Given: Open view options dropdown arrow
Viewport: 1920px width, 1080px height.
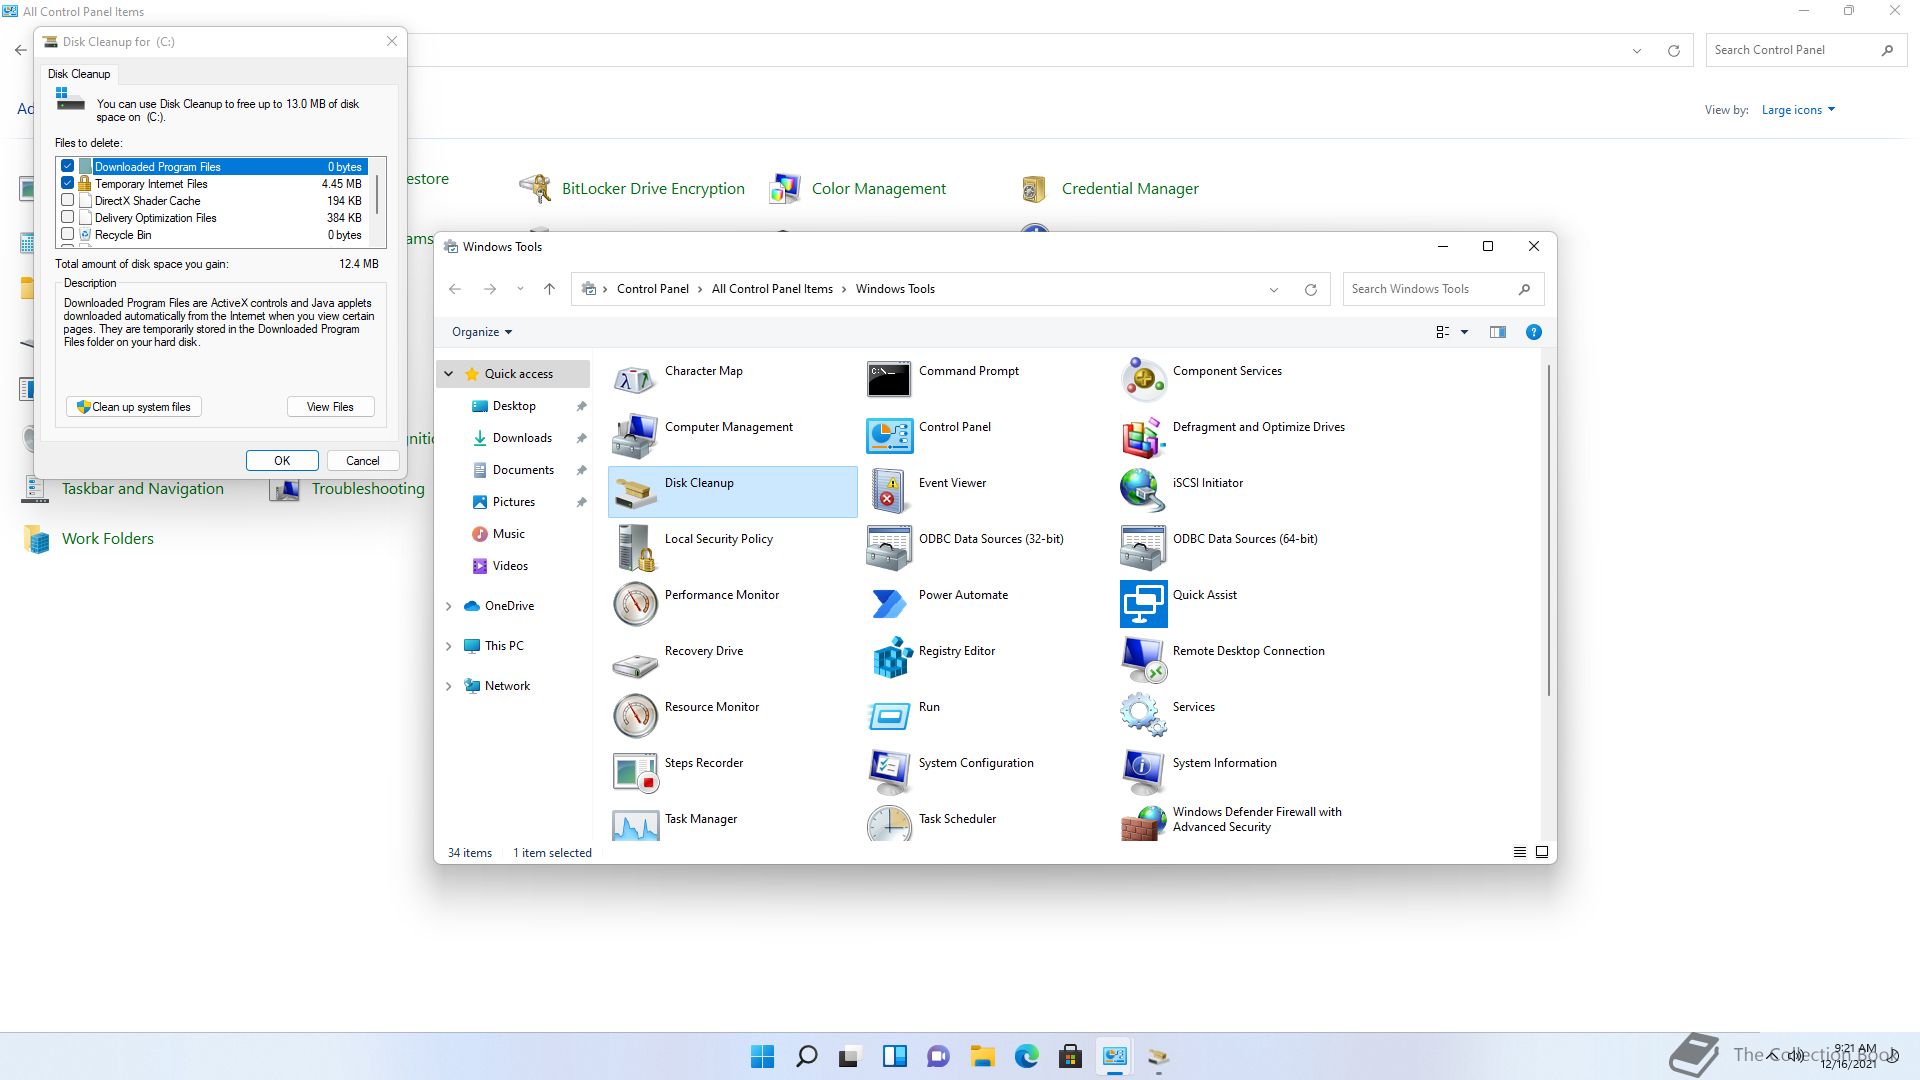Looking at the screenshot, I should 1465,332.
